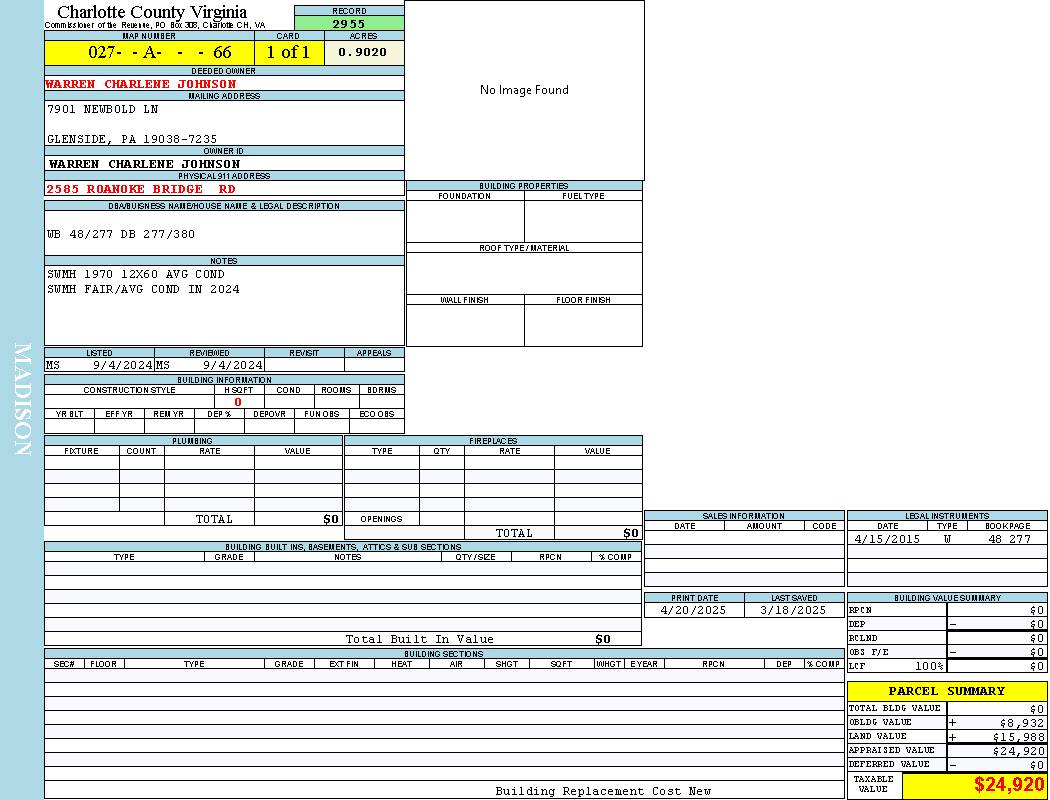Click the legal instrument date 4/15/2015
This screenshot has height=800, width=1050.
pyautogui.click(x=885, y=539)
